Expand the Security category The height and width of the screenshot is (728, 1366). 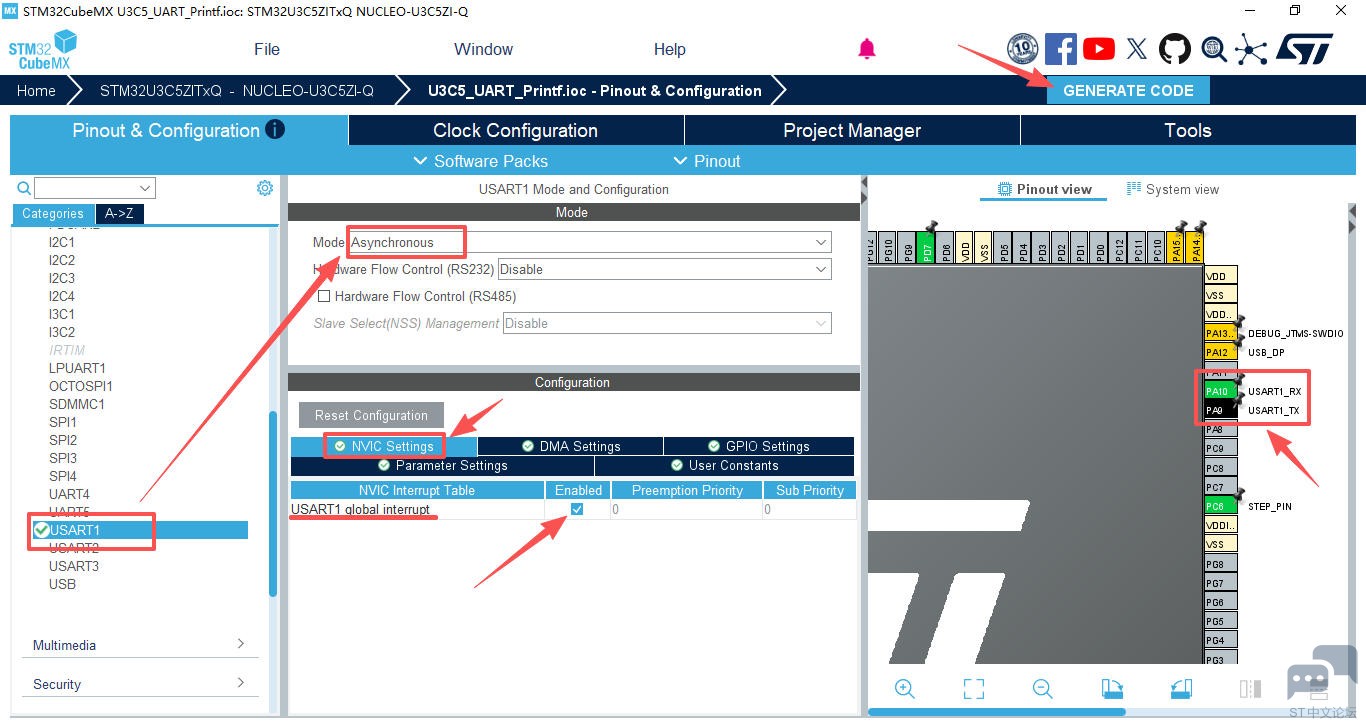tap(139, 684)
